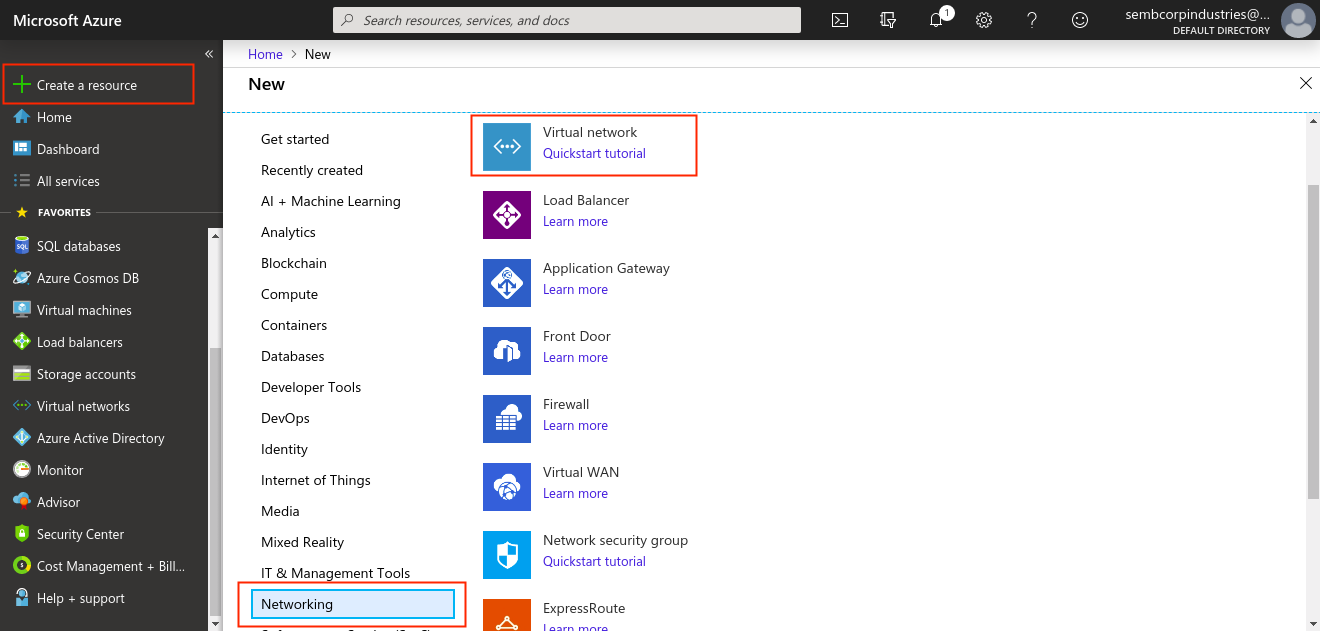
Task: Open the notifications bell
Action: (x=937, y=20)
